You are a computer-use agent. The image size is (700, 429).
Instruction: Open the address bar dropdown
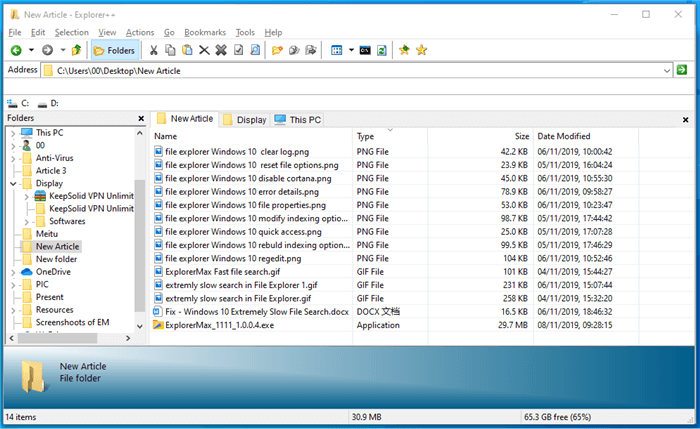(667, 71)
